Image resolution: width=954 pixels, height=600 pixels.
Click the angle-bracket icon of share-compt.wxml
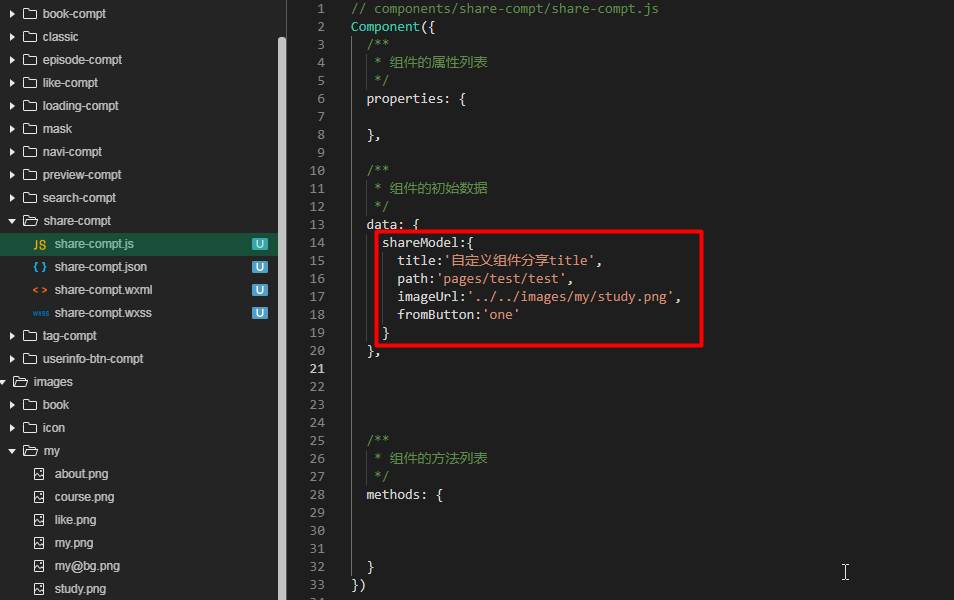(x=40, y=290)
